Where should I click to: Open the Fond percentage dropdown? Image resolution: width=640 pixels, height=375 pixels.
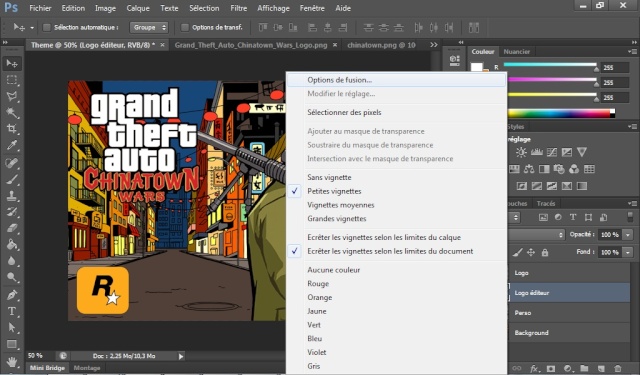click(628, 252)
